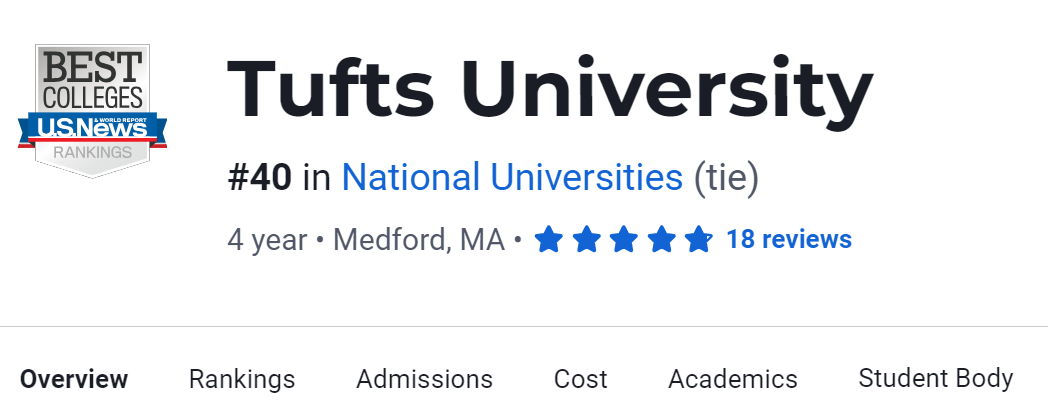This screenshot has width=1048, height=415.
Task: Click the Medford, MA location text
Action: (x=418, y=241)
